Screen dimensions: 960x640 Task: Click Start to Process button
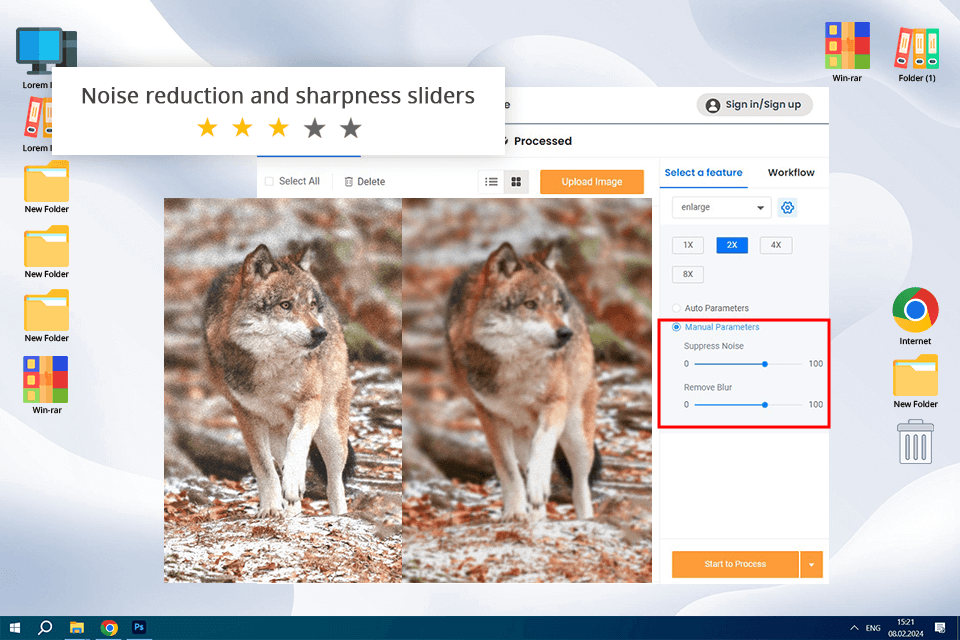pos(735,564)
